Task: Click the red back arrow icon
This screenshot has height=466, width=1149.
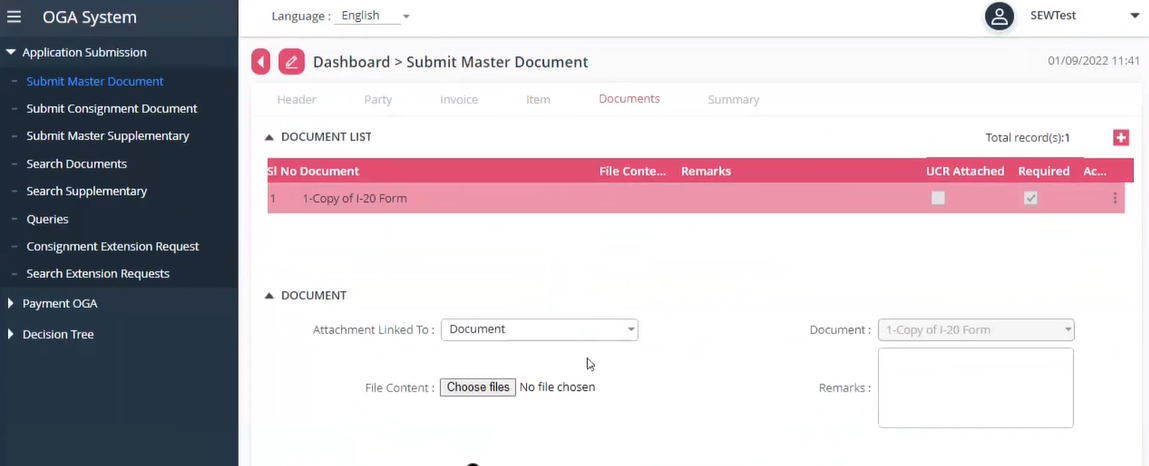Action: pyautogui.click(x=260, y=62)
